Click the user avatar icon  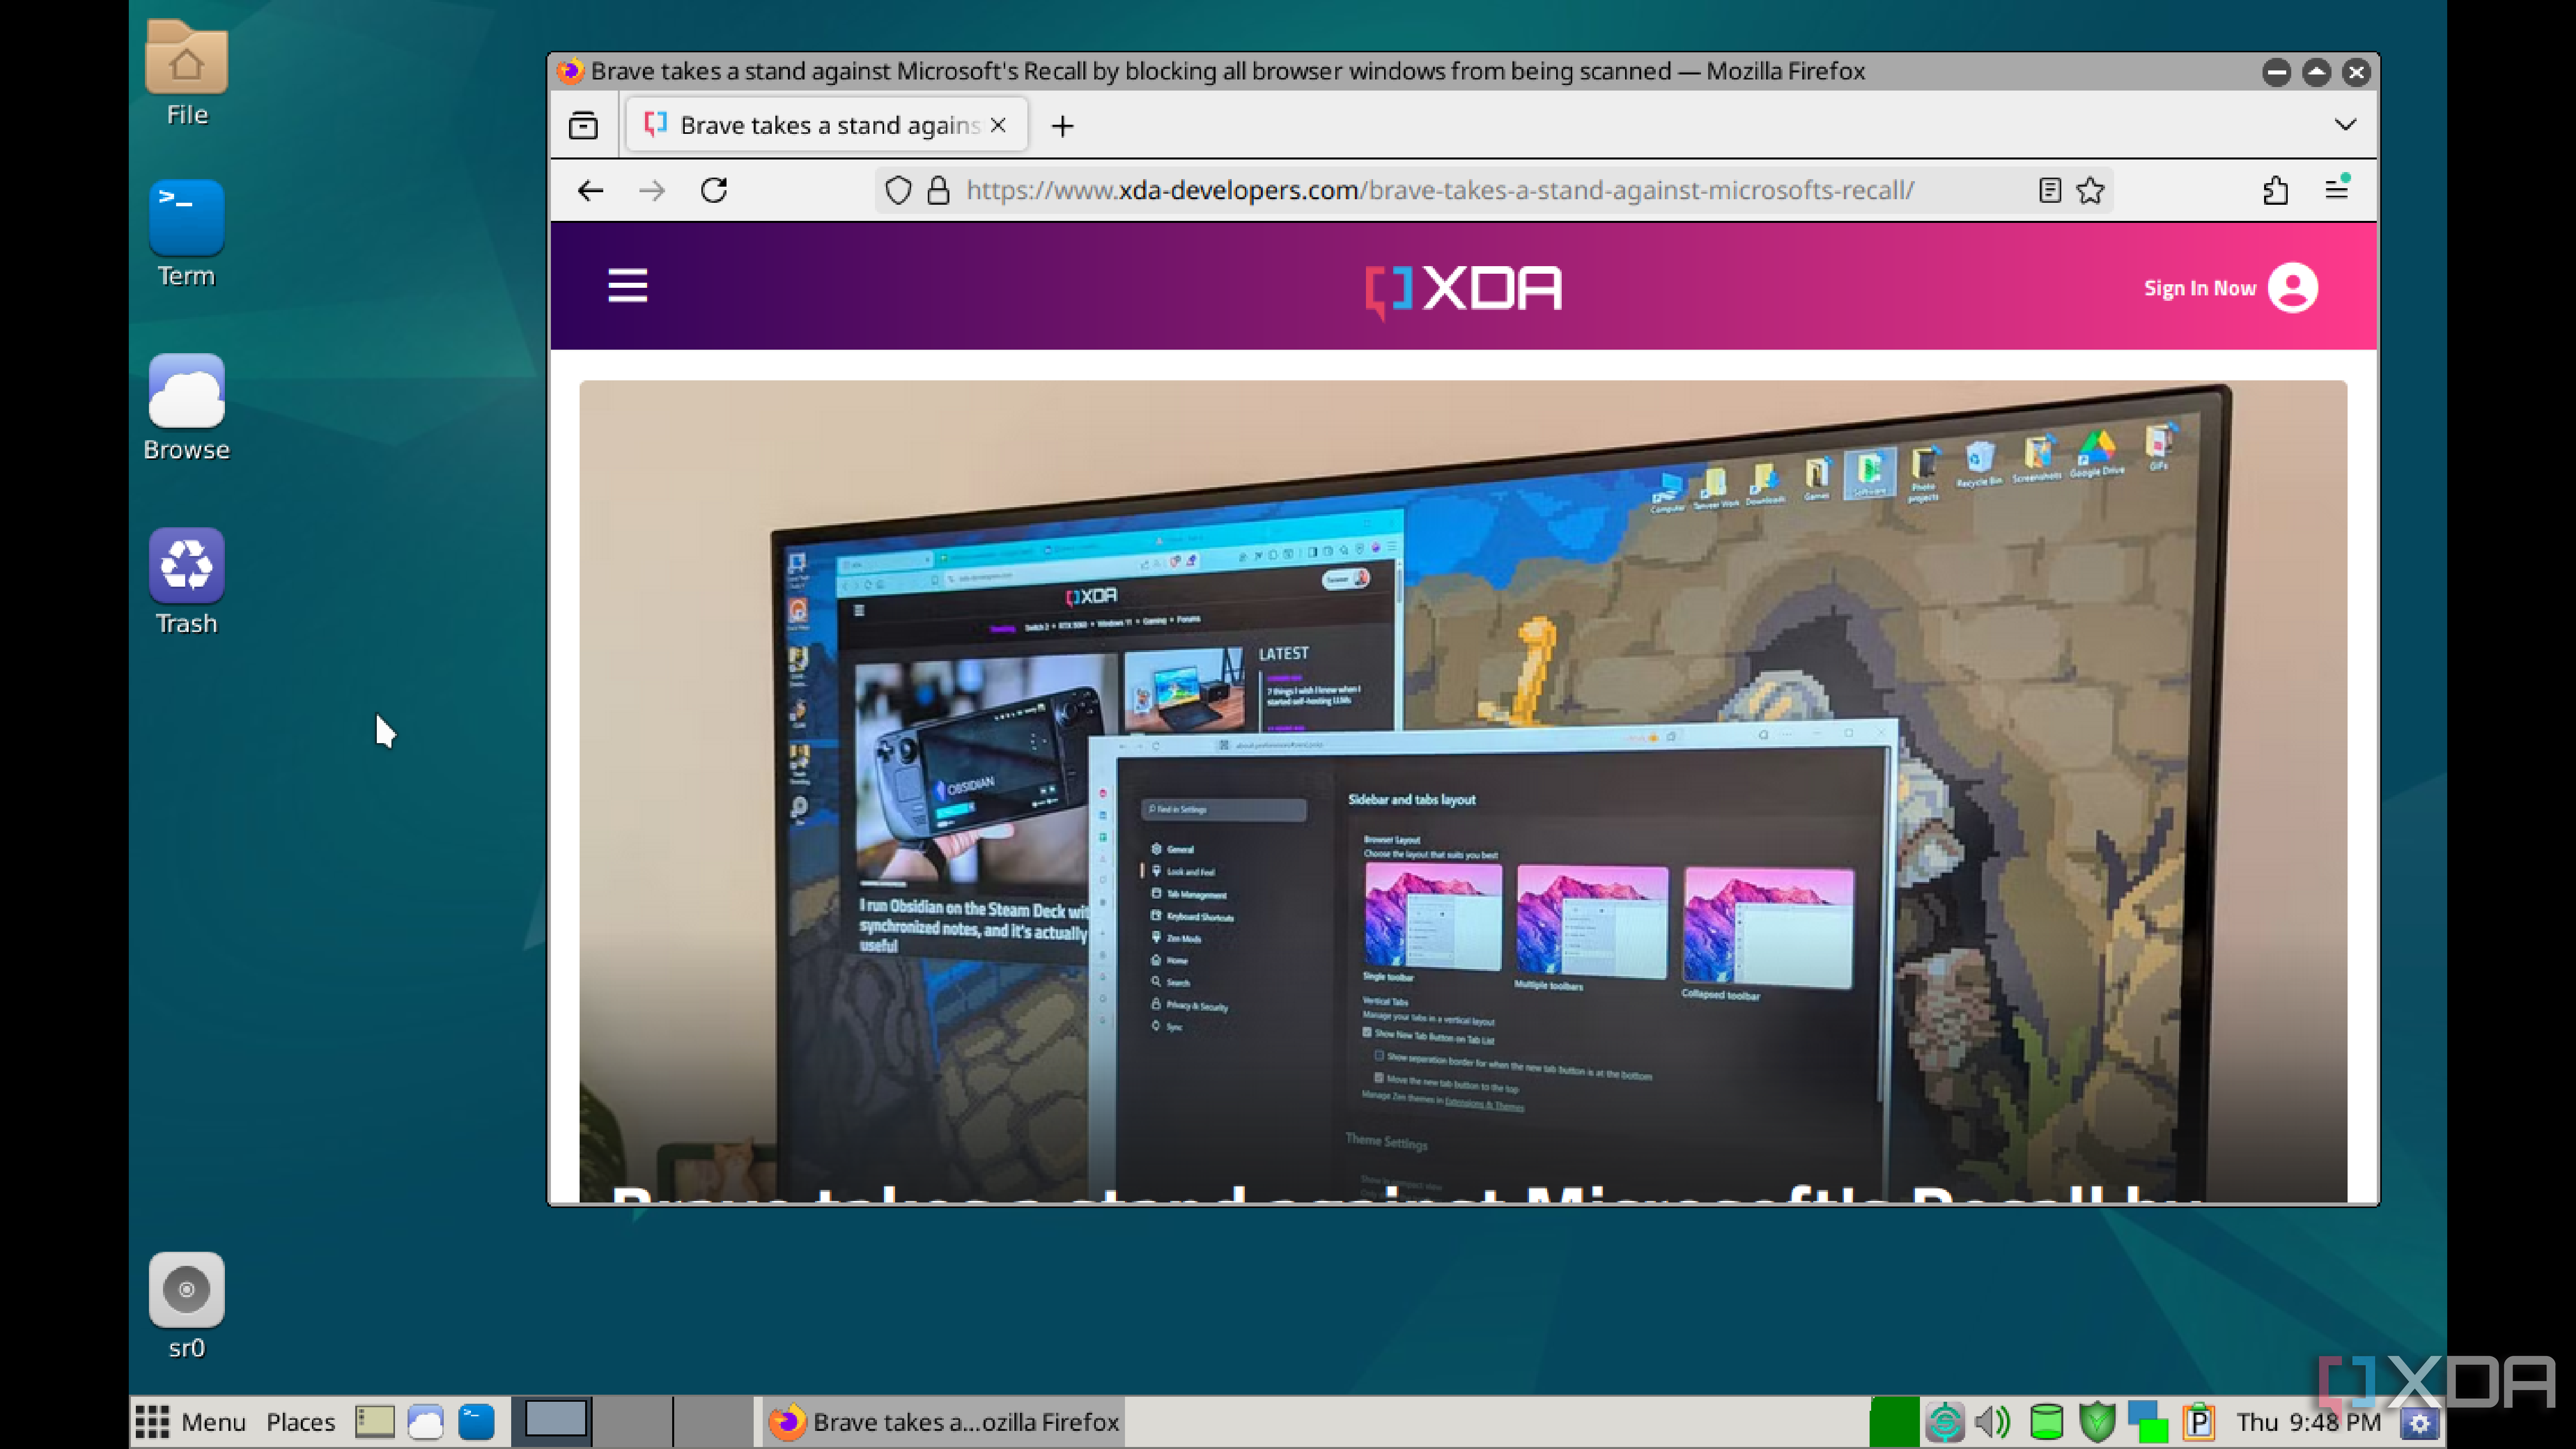[2293, 288]
